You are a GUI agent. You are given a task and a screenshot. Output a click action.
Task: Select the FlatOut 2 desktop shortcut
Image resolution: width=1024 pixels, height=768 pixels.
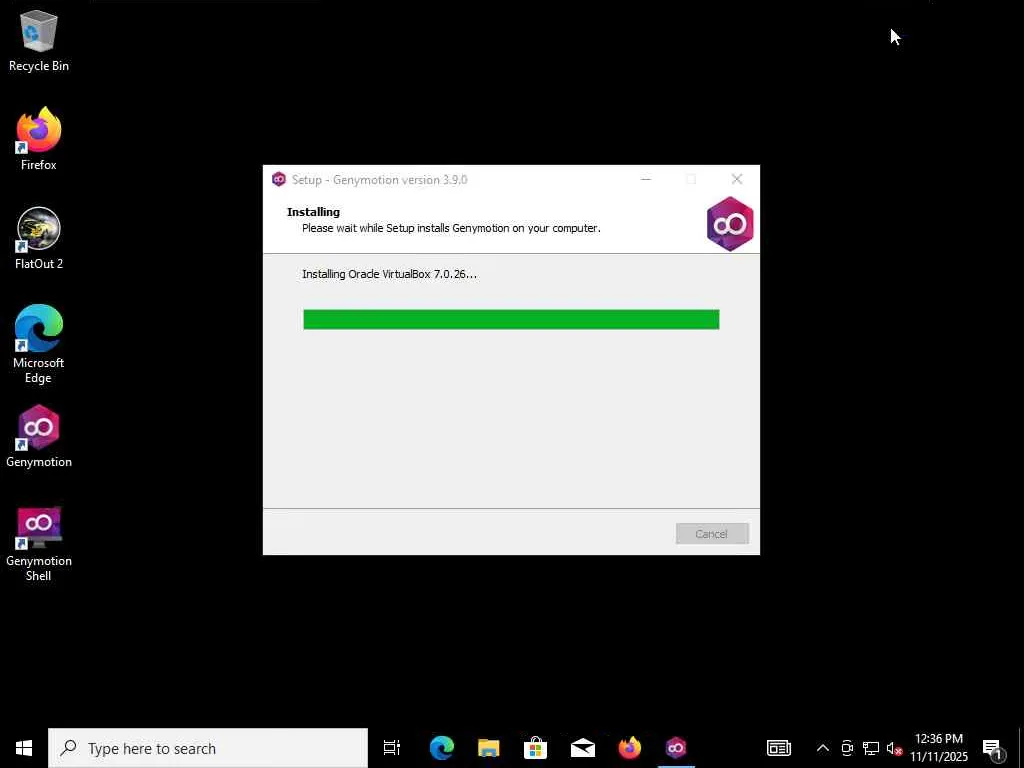39,238
